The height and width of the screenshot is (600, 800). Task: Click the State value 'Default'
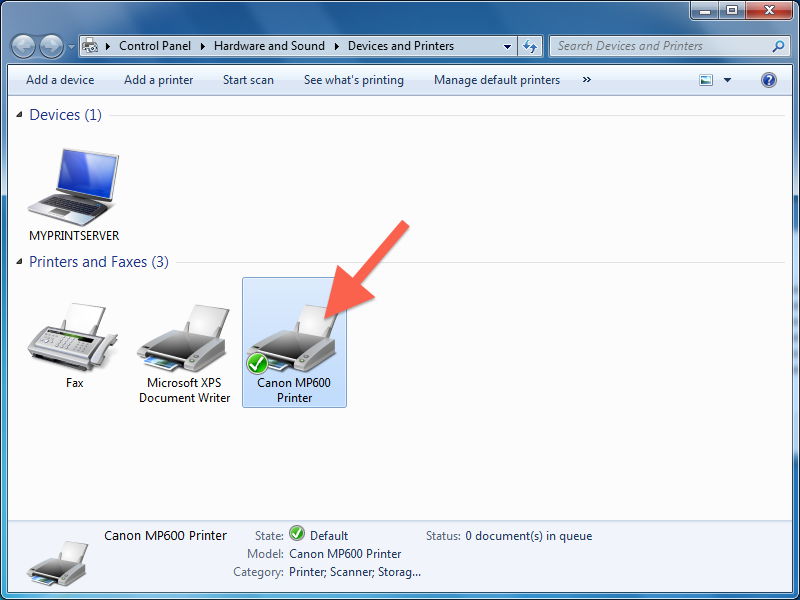click(329, 536)
